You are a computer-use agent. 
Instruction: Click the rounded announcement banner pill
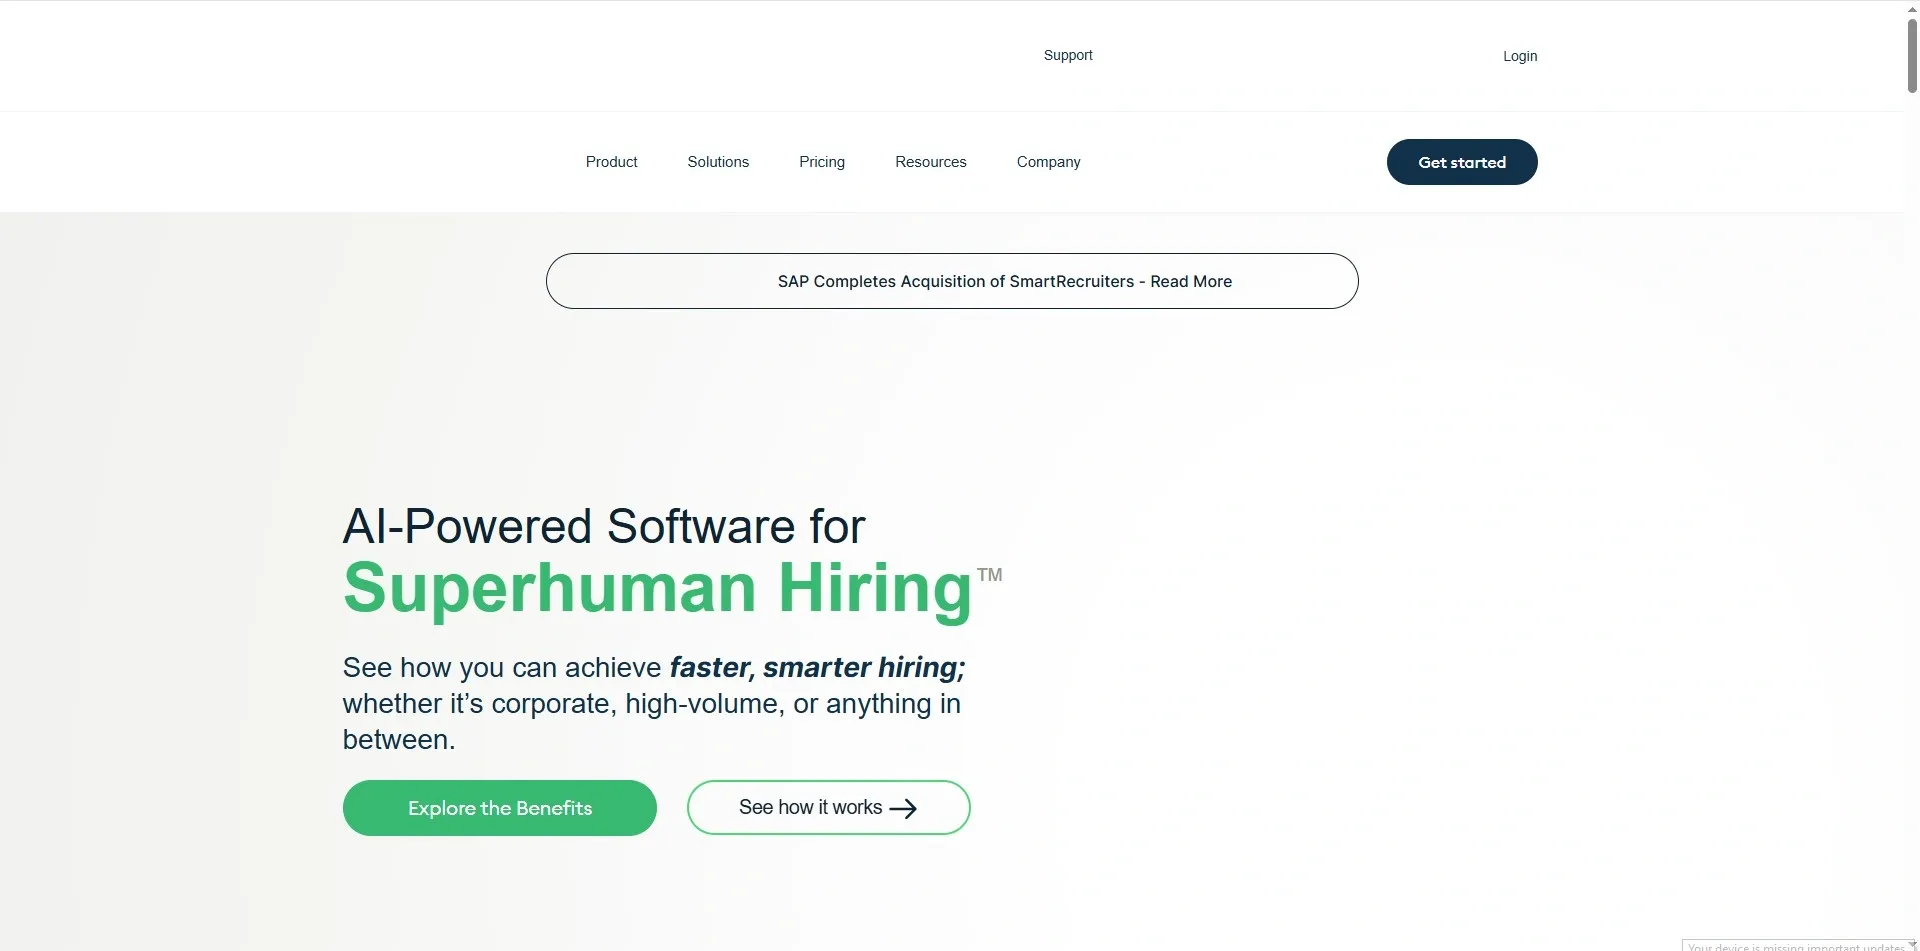[x=951, y=281]
